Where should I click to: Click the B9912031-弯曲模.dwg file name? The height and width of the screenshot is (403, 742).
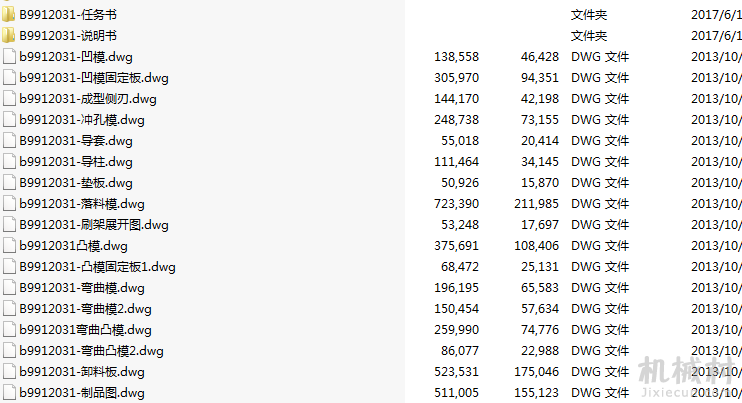(x=82, y=288)
